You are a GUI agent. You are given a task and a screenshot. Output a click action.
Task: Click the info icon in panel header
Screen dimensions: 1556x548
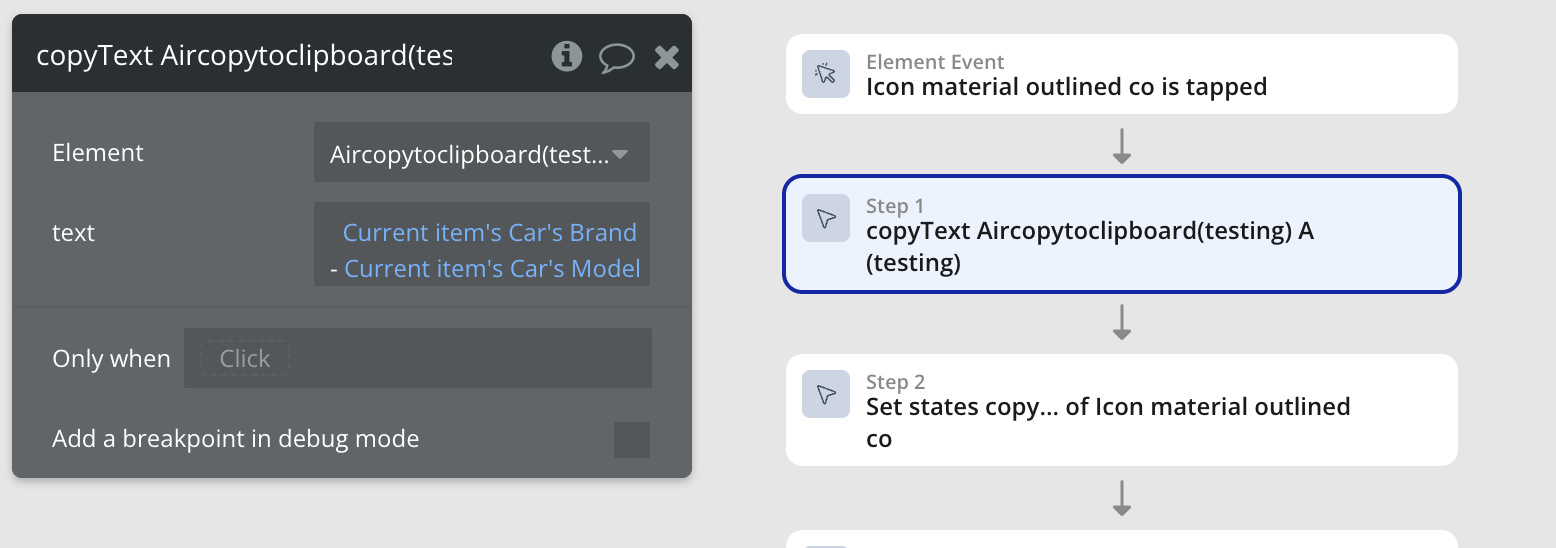[x=567, y=56]
